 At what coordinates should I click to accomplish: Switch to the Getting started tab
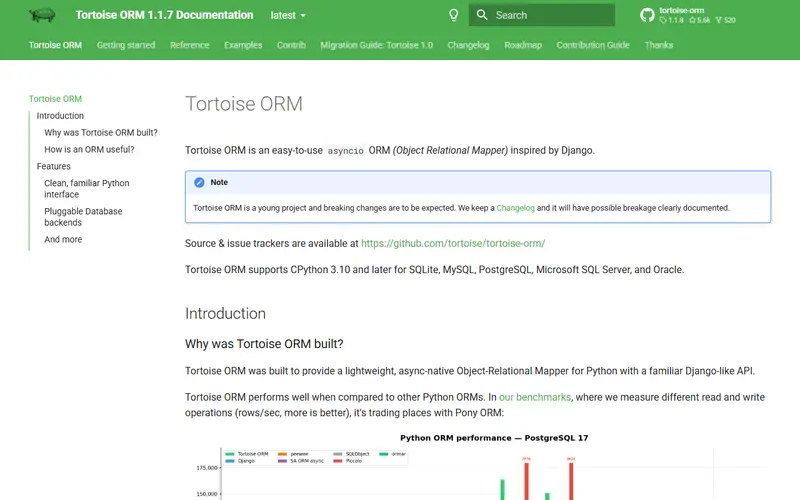(126, 45)
